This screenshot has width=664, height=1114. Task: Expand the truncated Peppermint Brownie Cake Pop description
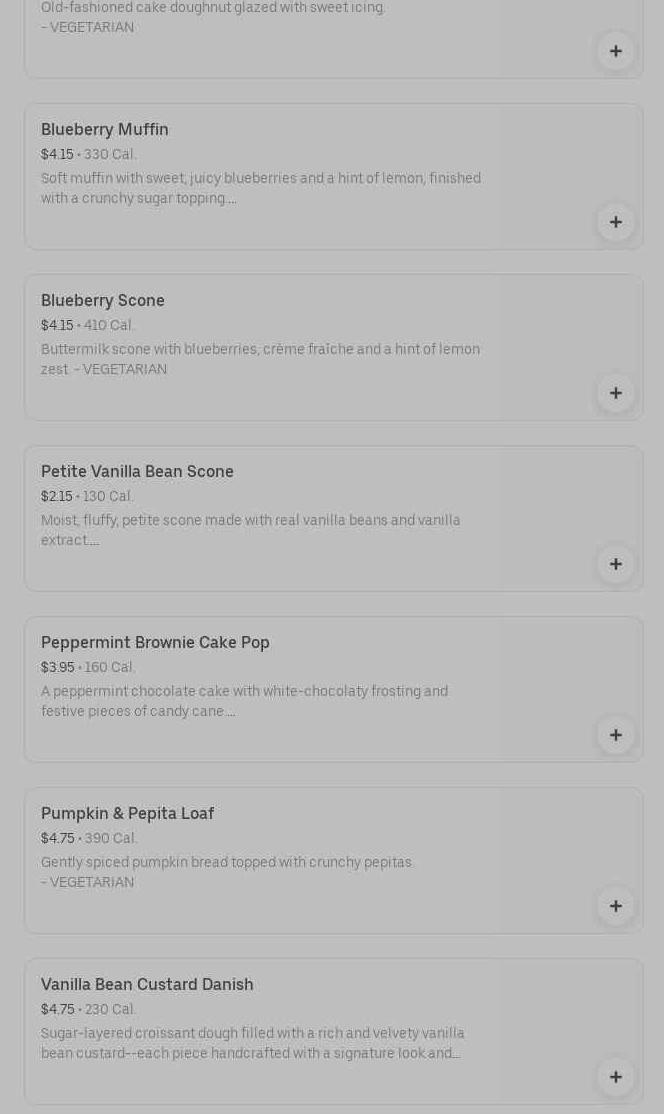[231, 712]
